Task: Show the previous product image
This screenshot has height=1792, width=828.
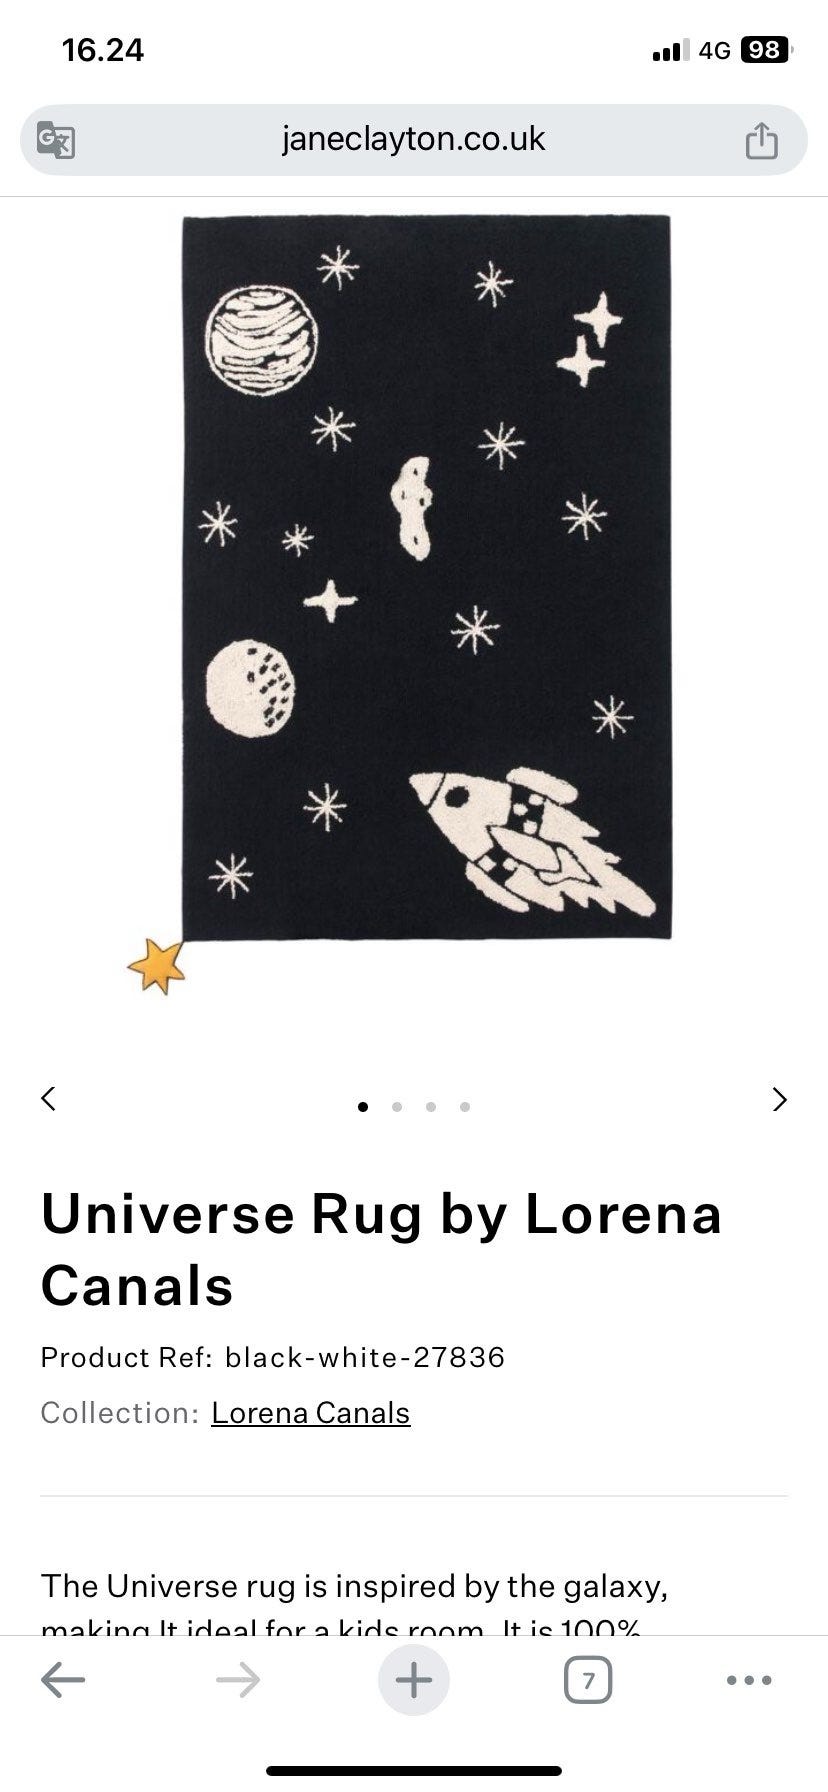Action: tap(48, 1098)
